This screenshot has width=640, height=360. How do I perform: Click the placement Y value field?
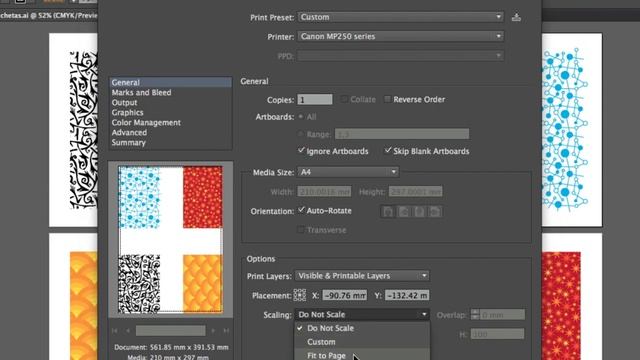[407, 295]
